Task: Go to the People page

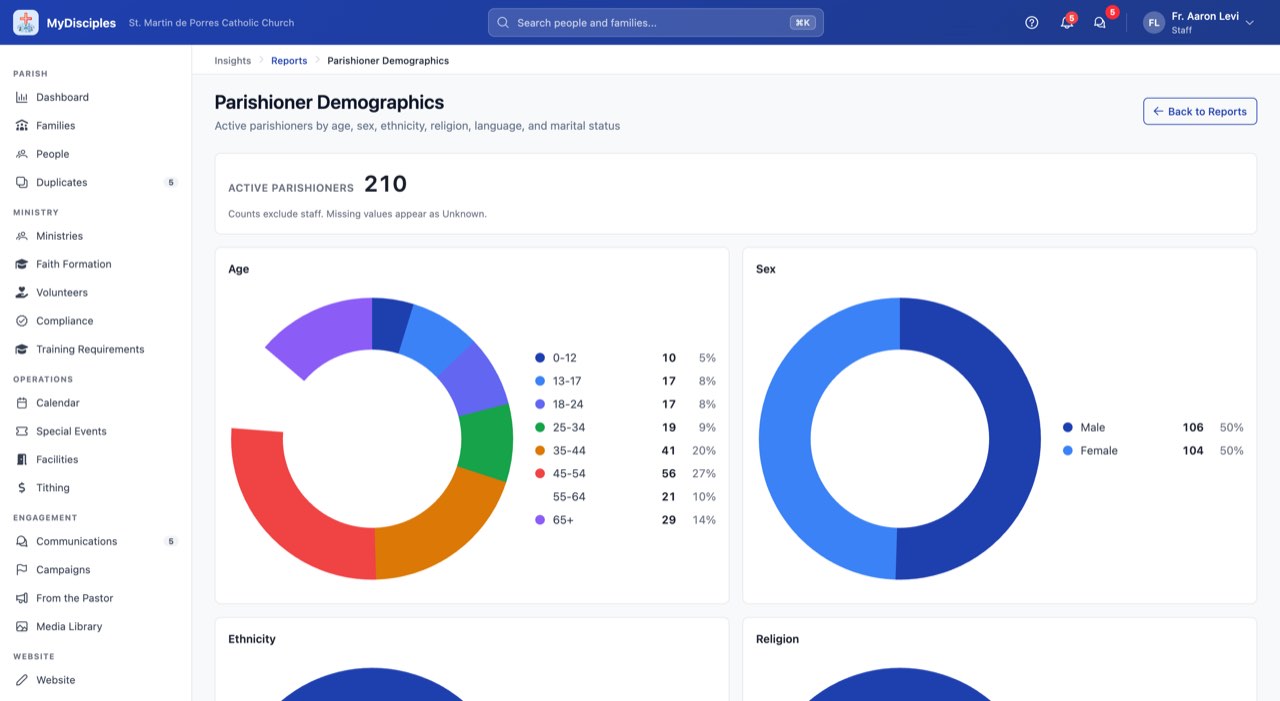Action: (96, 154)
